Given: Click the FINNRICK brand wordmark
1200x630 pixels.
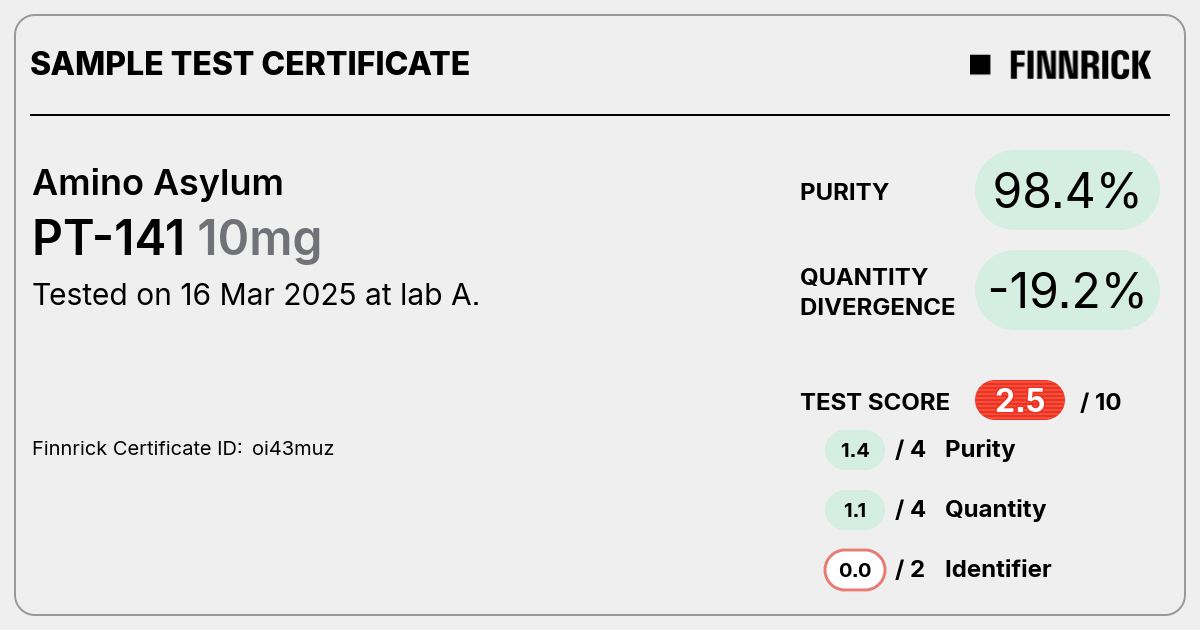Looking at the screenshot, I should (x=1080, y=65).
